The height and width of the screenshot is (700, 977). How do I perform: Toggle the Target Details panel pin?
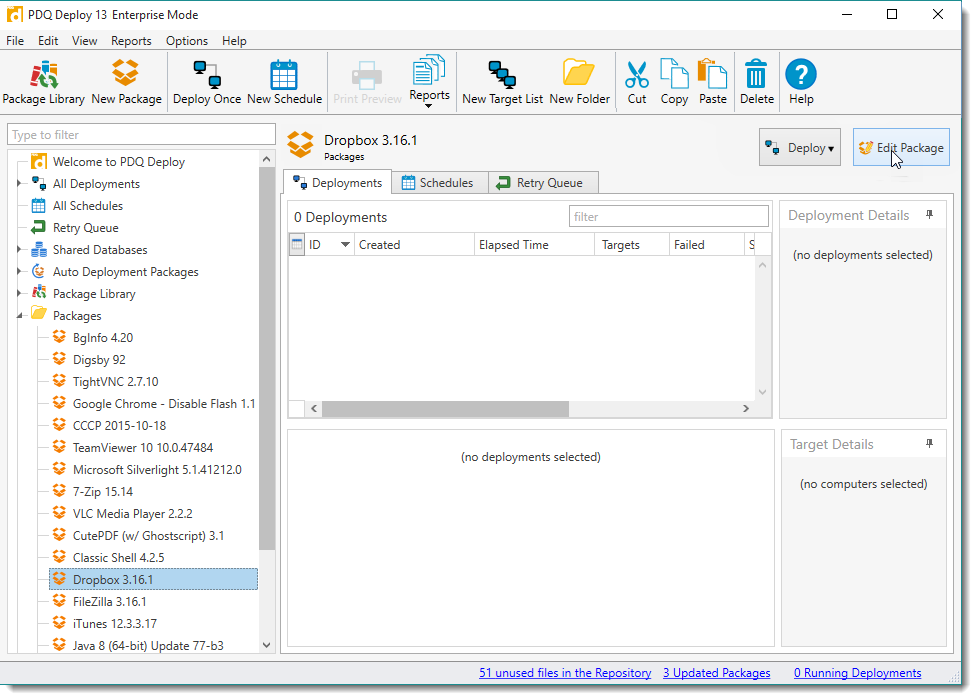(x=929, y=444)
